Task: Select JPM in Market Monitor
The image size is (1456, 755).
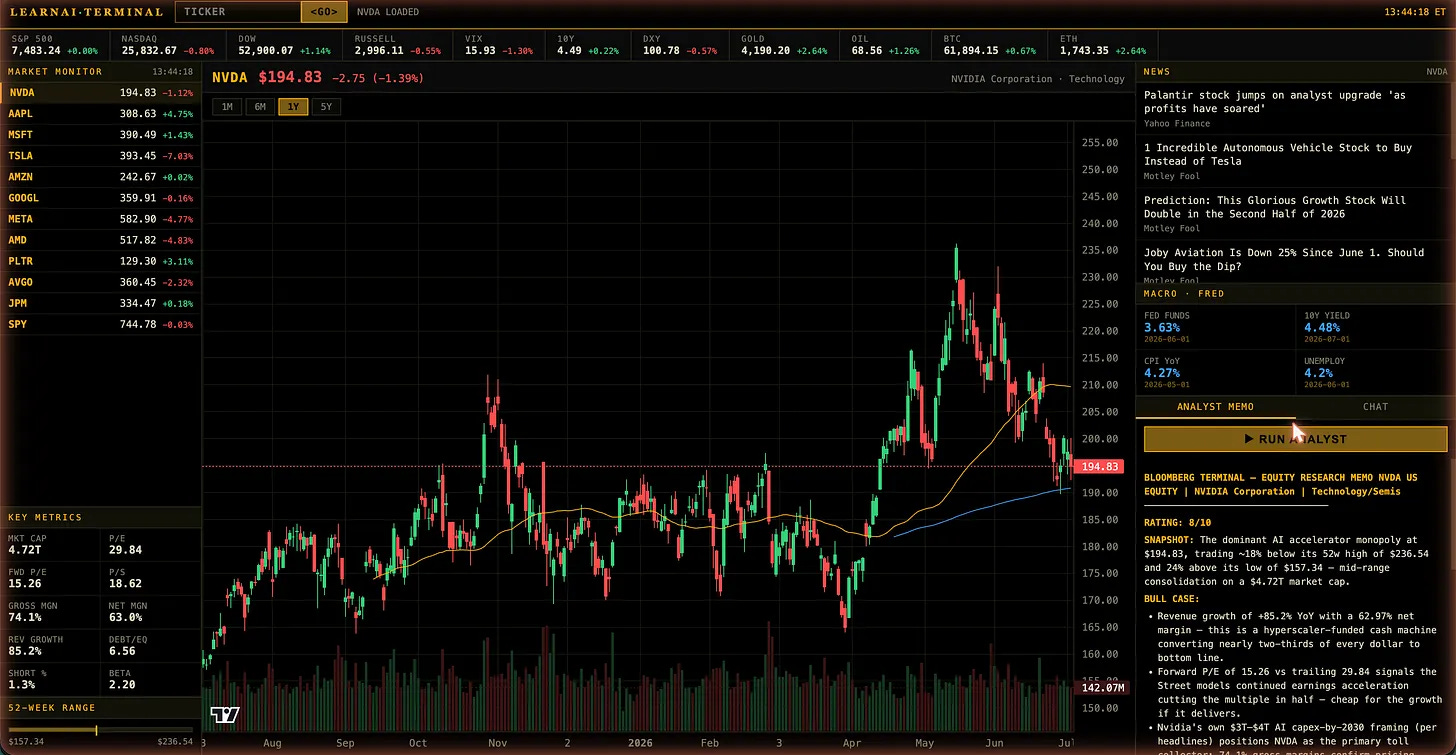Action: point(100,303)
